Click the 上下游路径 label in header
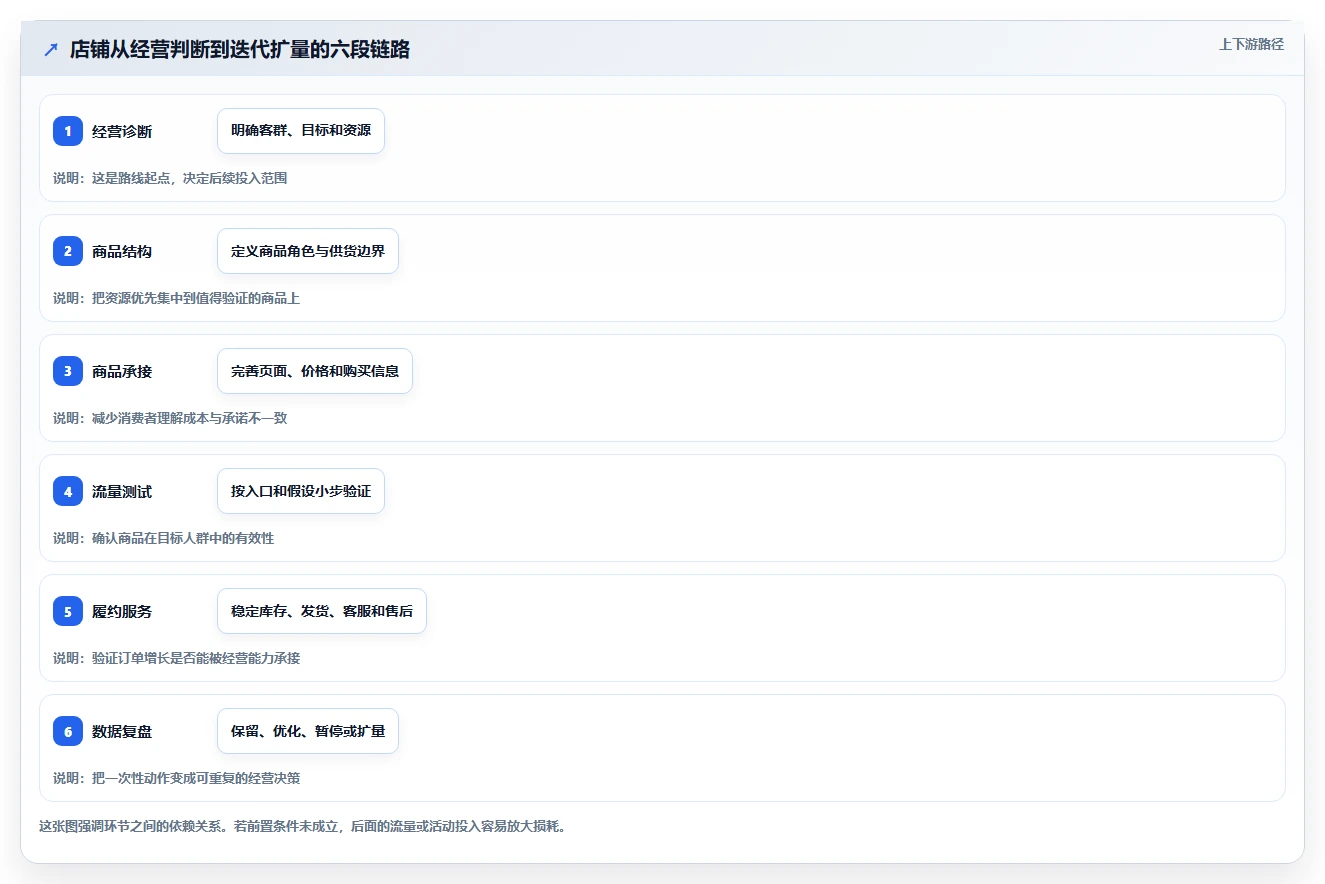1325x884 pixels. point(1251,44)
